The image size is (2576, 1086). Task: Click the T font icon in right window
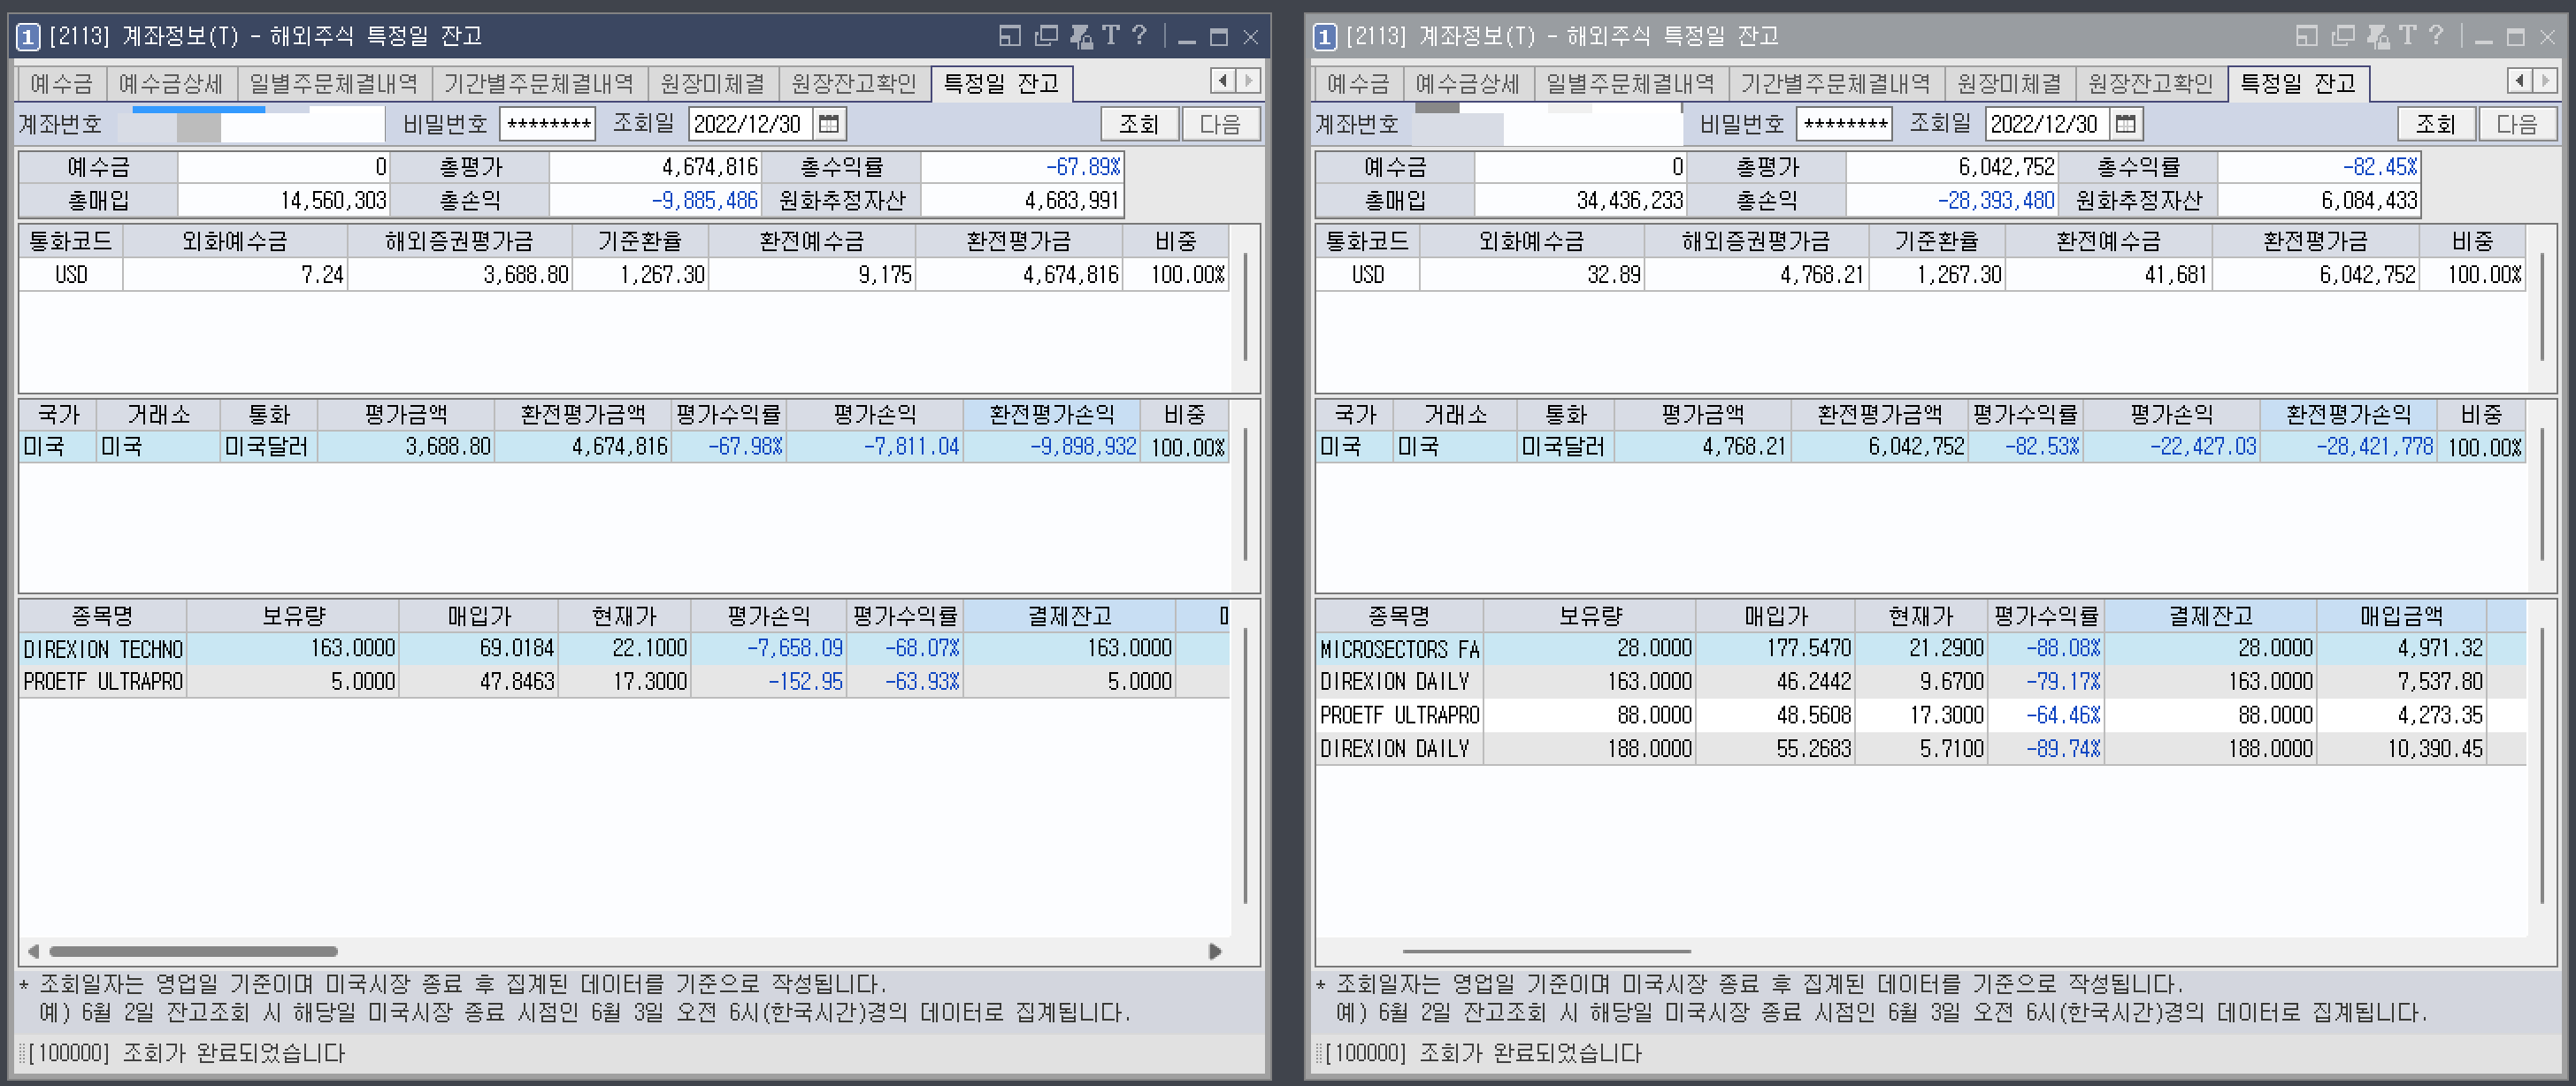point(2408,36)
